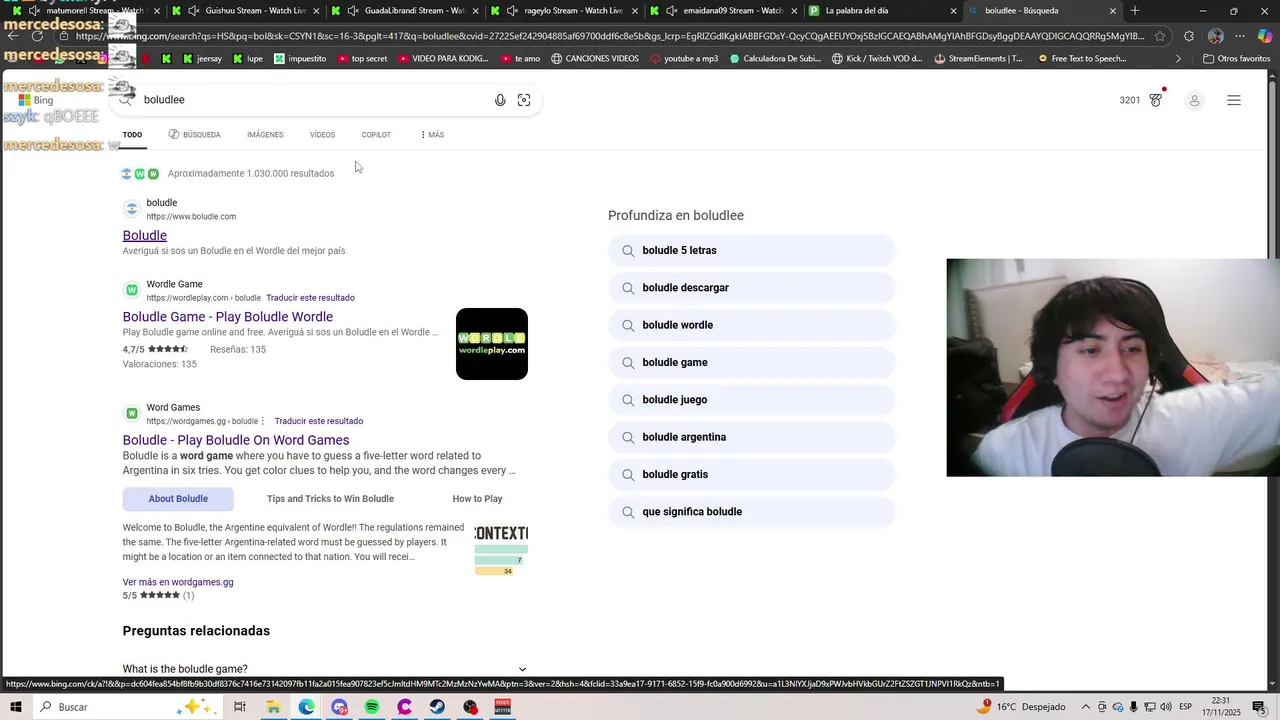
Task: Open Steam from the taskbar
Action: [437, 707]
